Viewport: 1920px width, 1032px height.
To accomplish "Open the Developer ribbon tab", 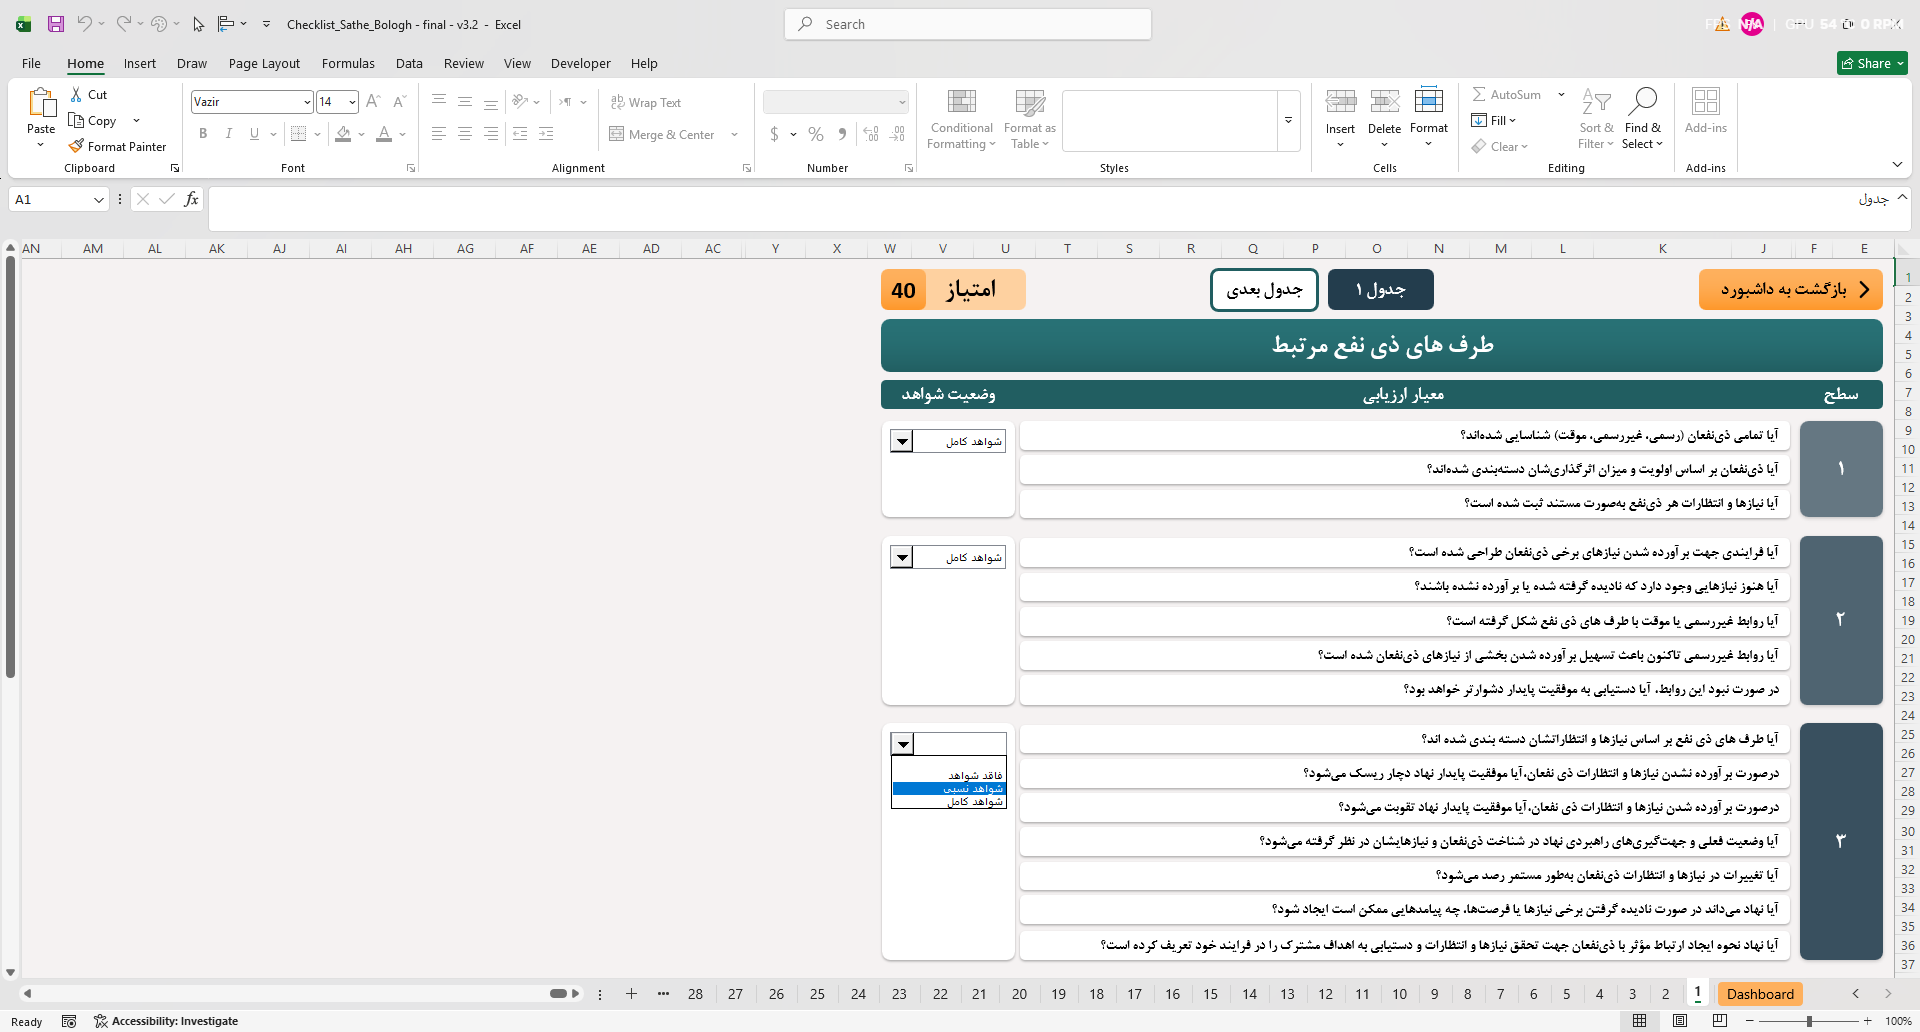I will click(580, 63).
